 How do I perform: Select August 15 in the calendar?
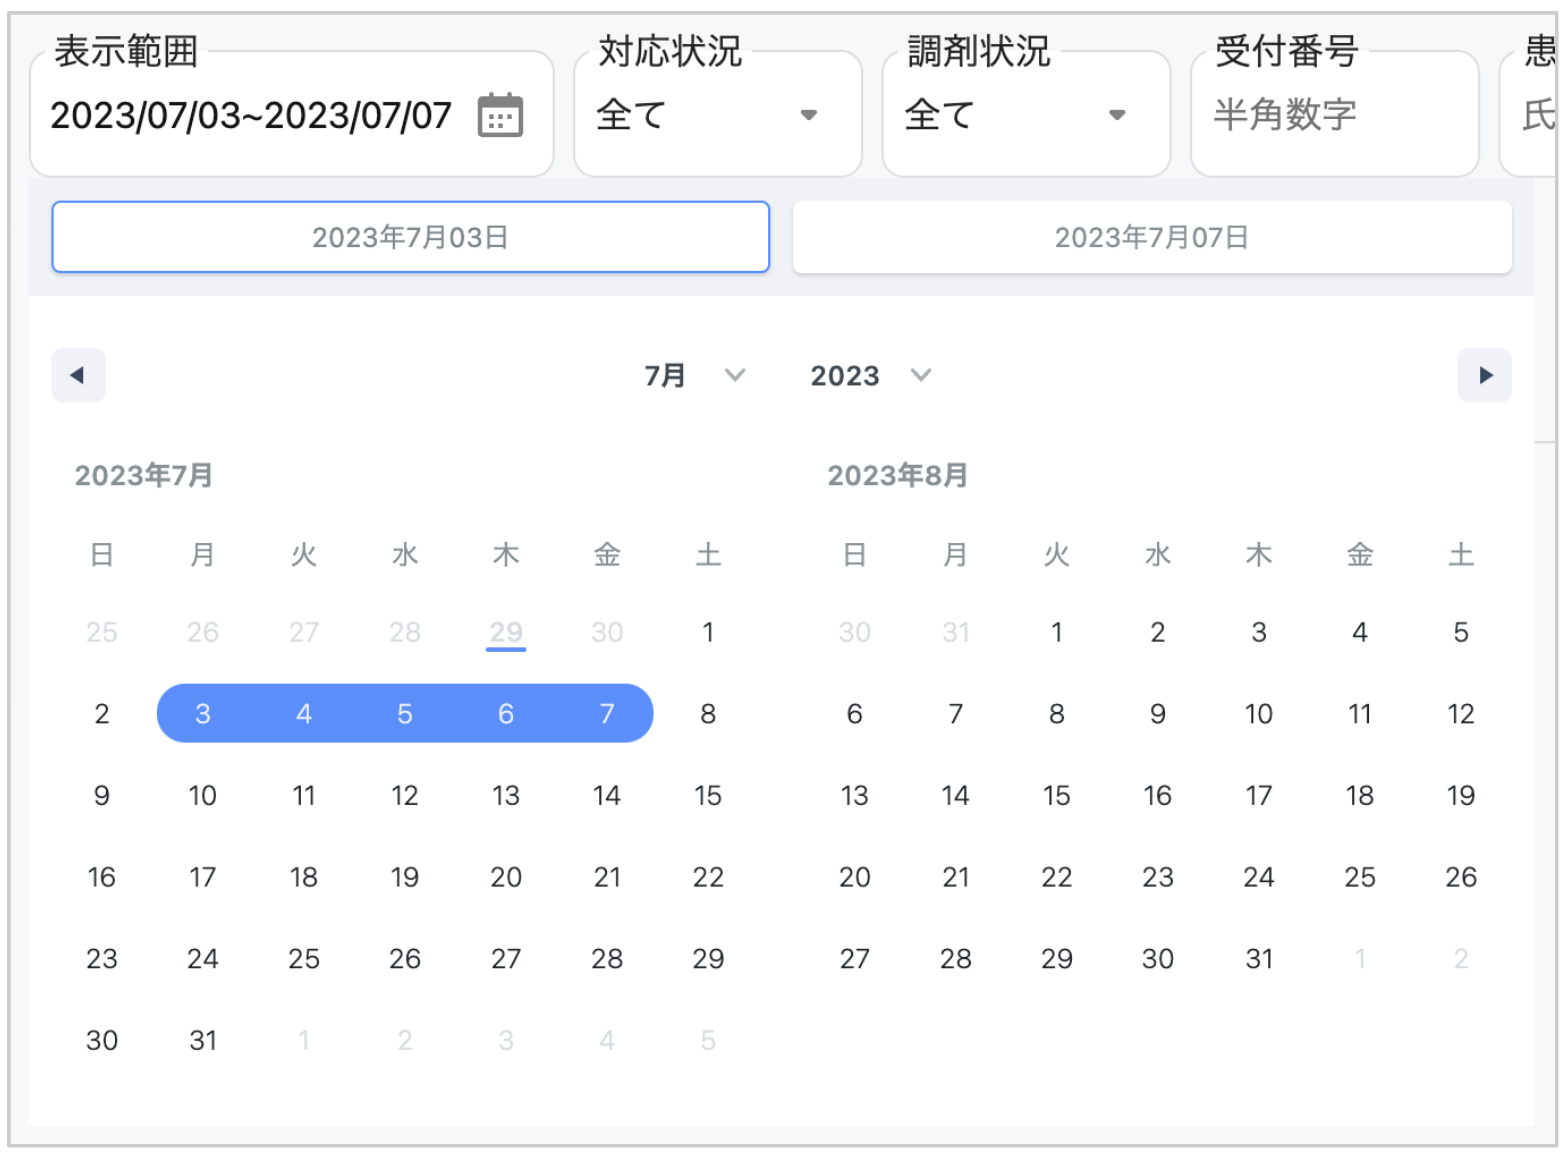[1056, 796]
